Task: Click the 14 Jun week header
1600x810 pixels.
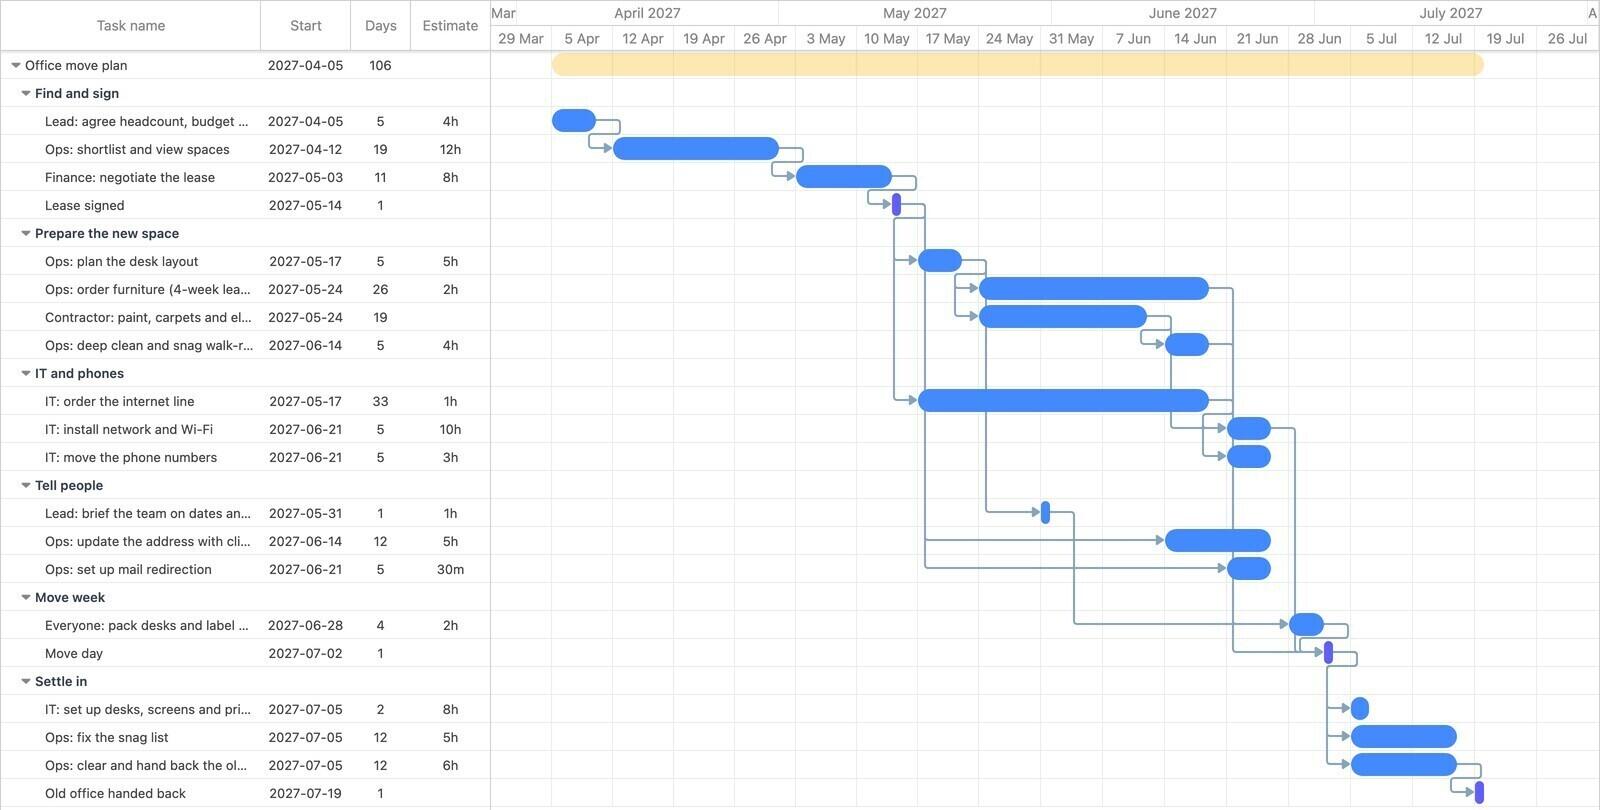Action: click(1195, 38)
